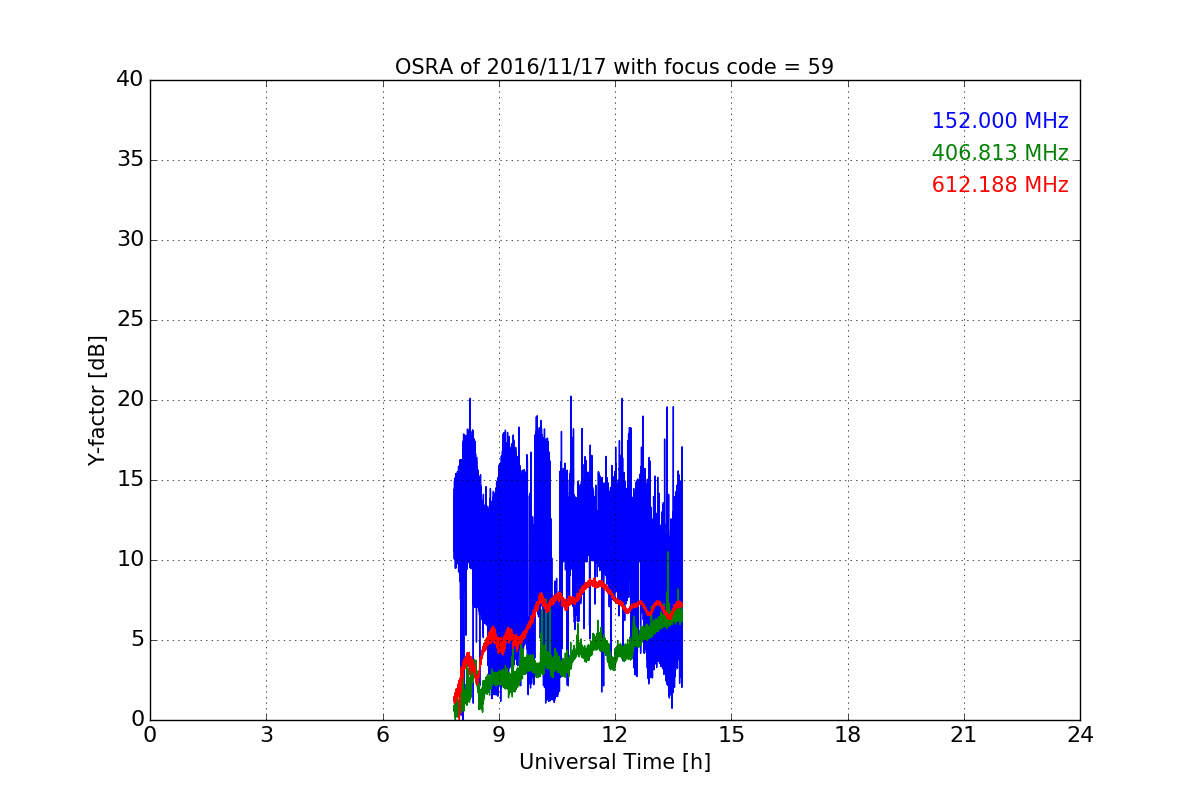
Task: Click the y-axis tick label 10
Action: click(x=130, y=560)
